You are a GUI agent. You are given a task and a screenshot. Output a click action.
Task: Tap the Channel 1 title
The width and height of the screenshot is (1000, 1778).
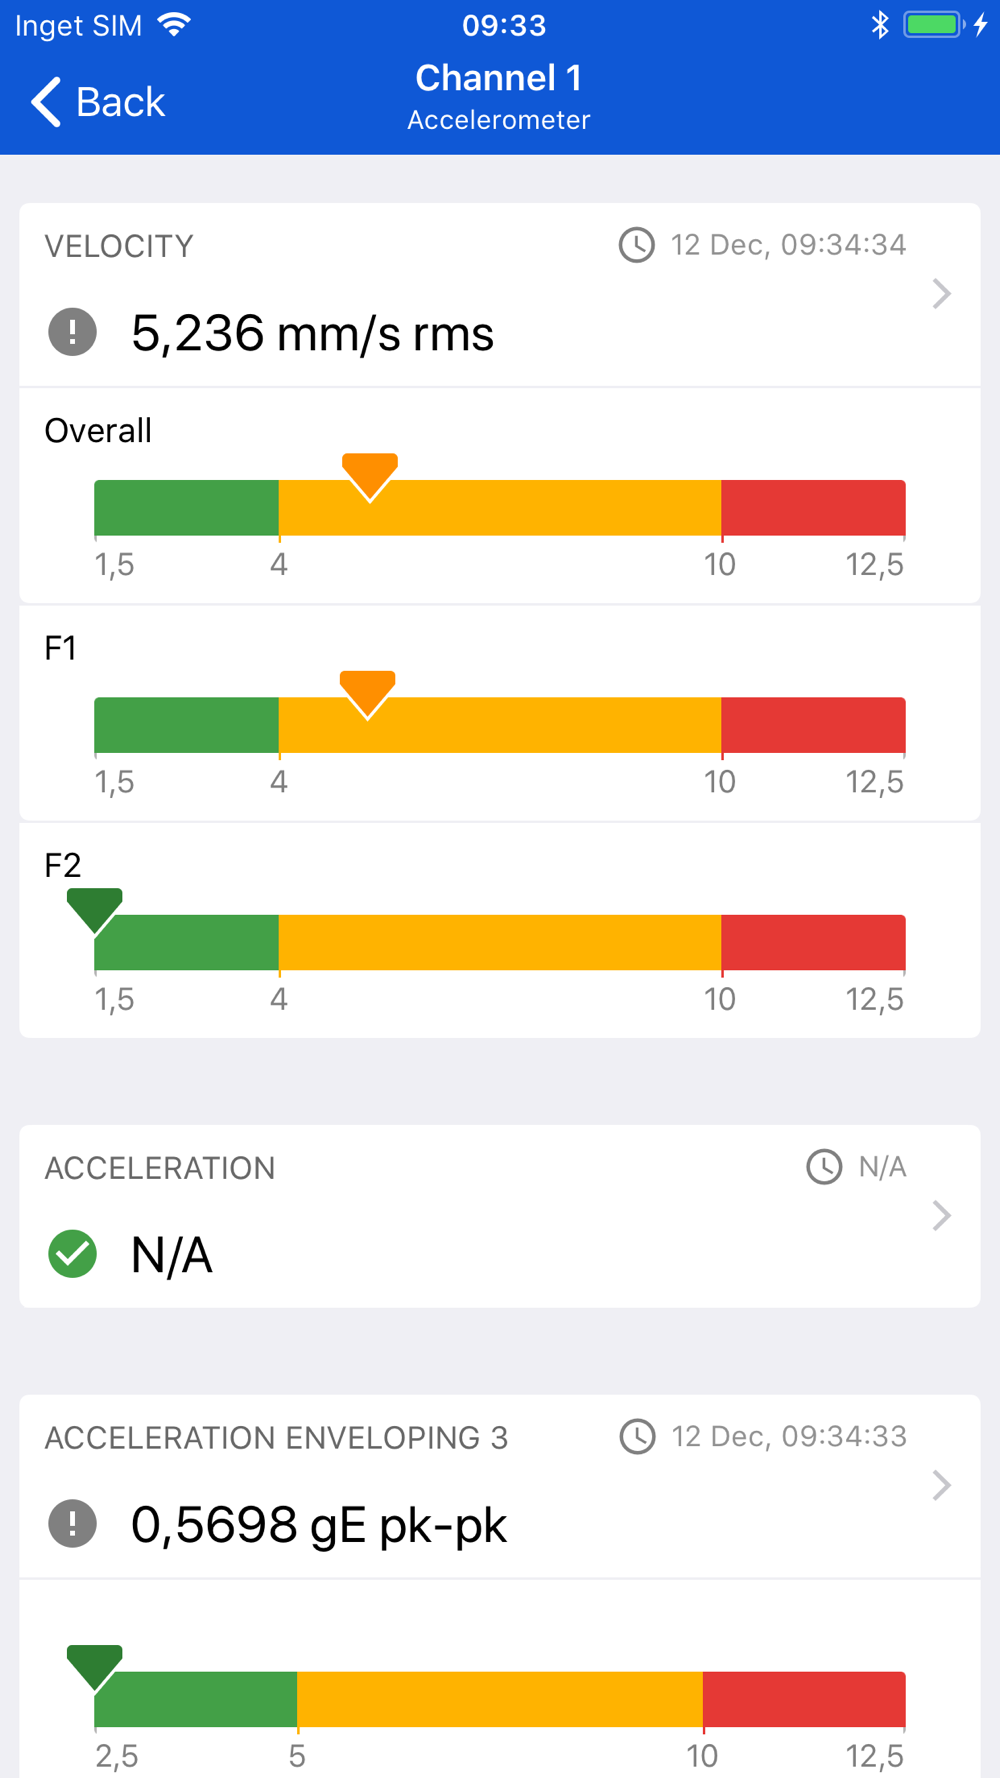pos(499,78)
